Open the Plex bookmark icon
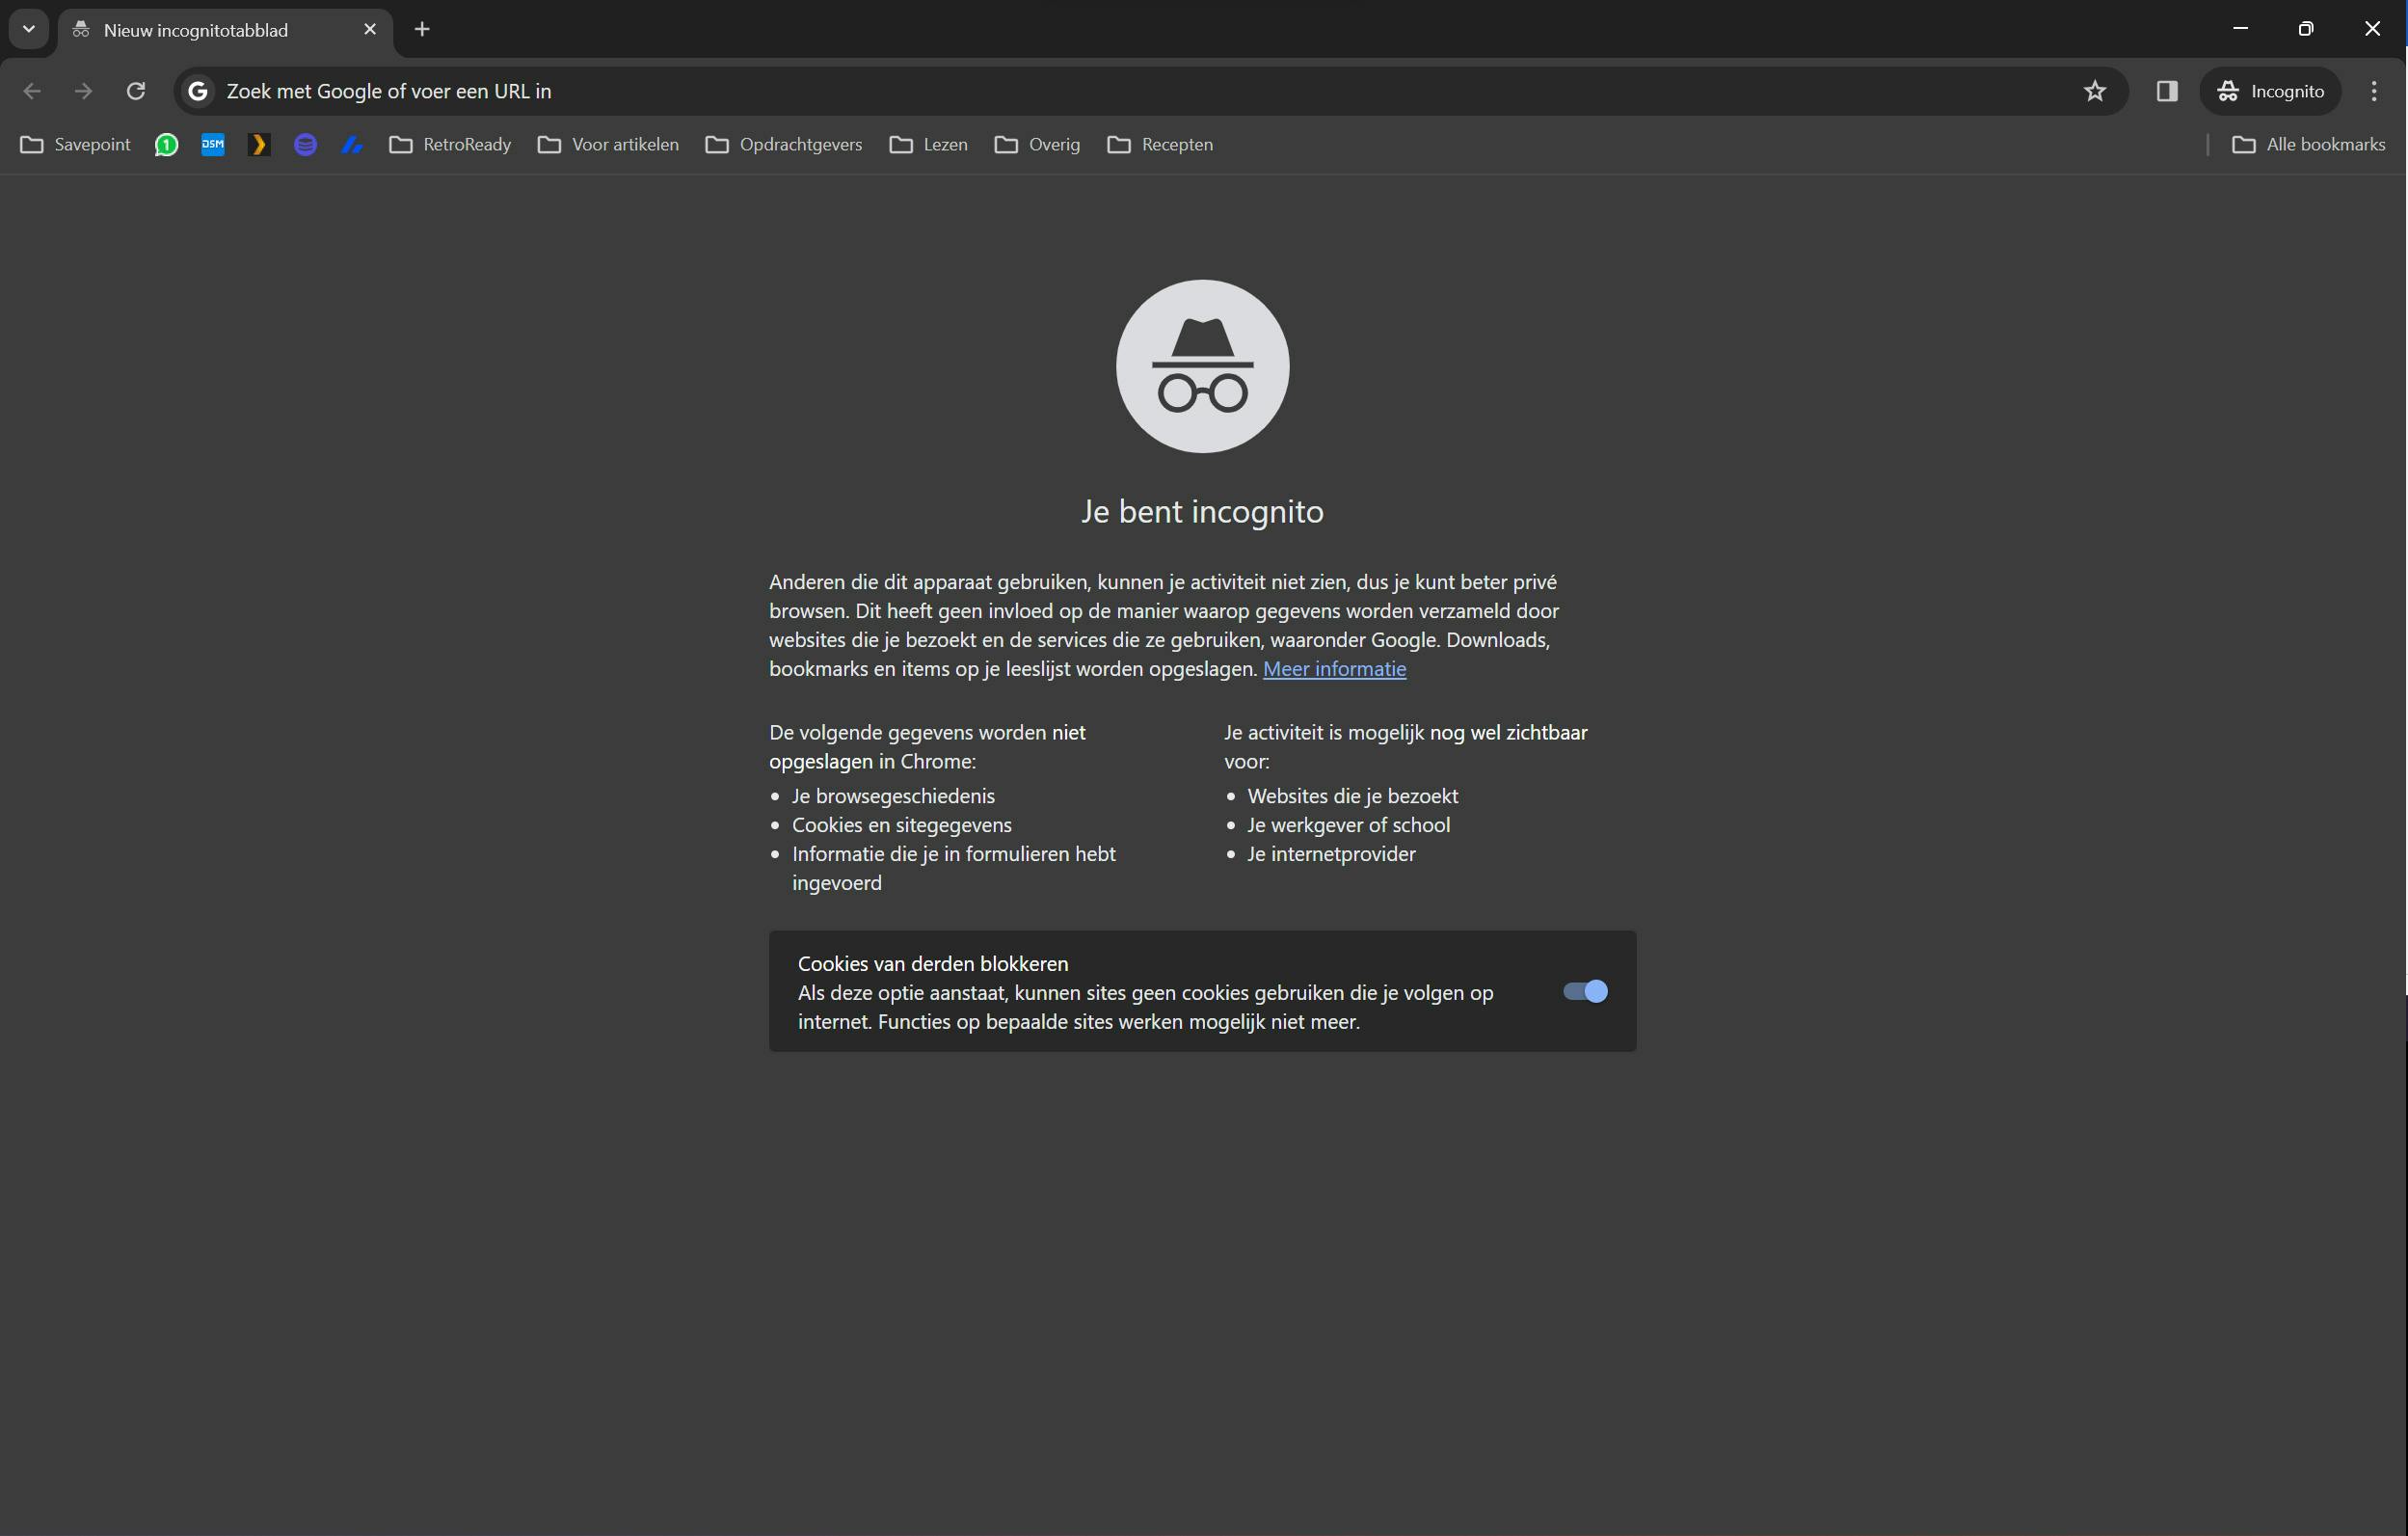 tap(259, 145)
